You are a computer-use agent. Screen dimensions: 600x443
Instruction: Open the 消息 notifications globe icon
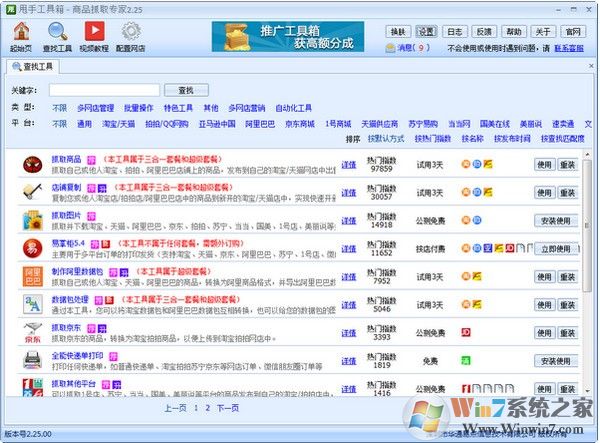pos(390,47)
